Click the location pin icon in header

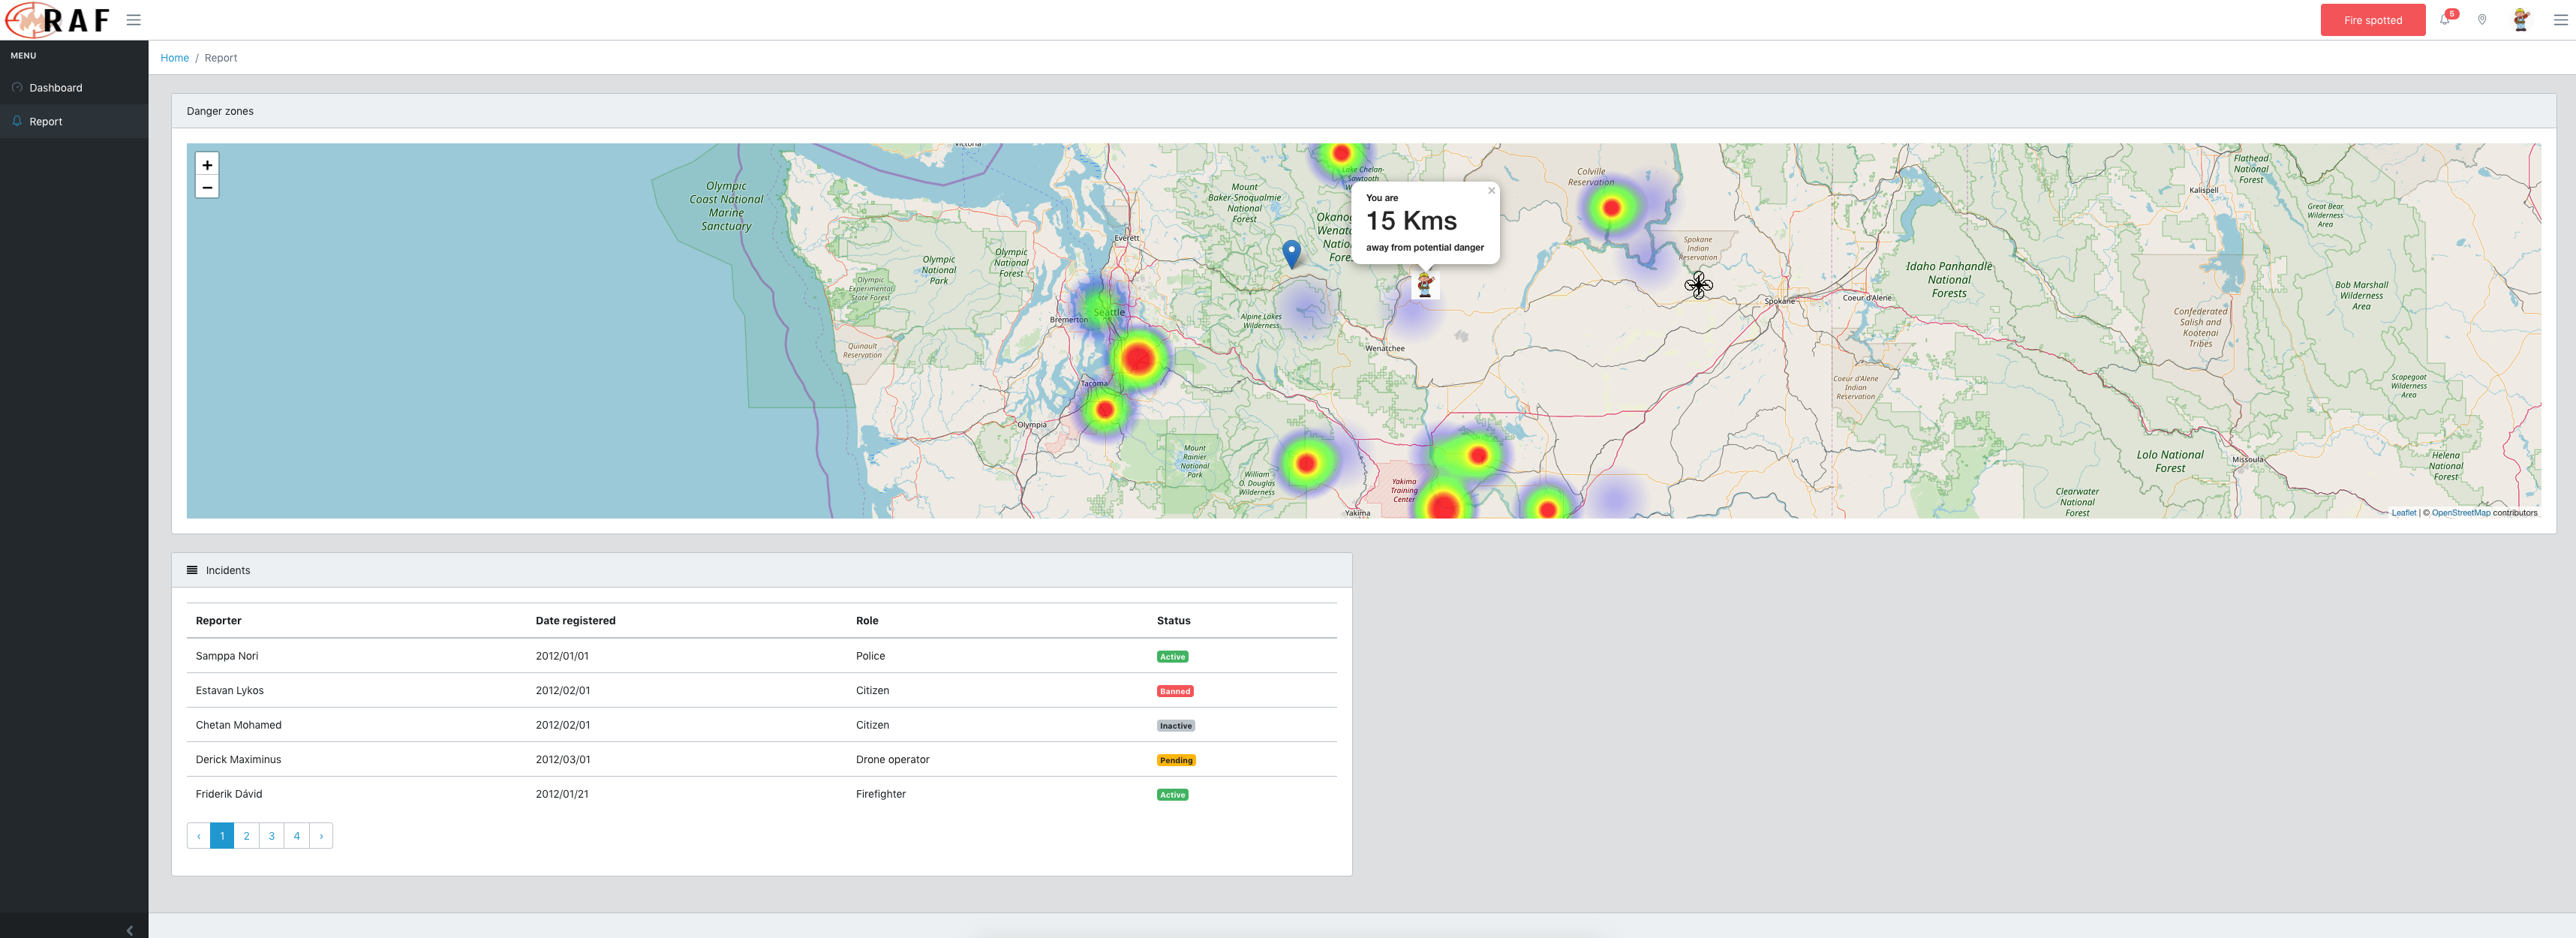click(x=2482, y=20)
